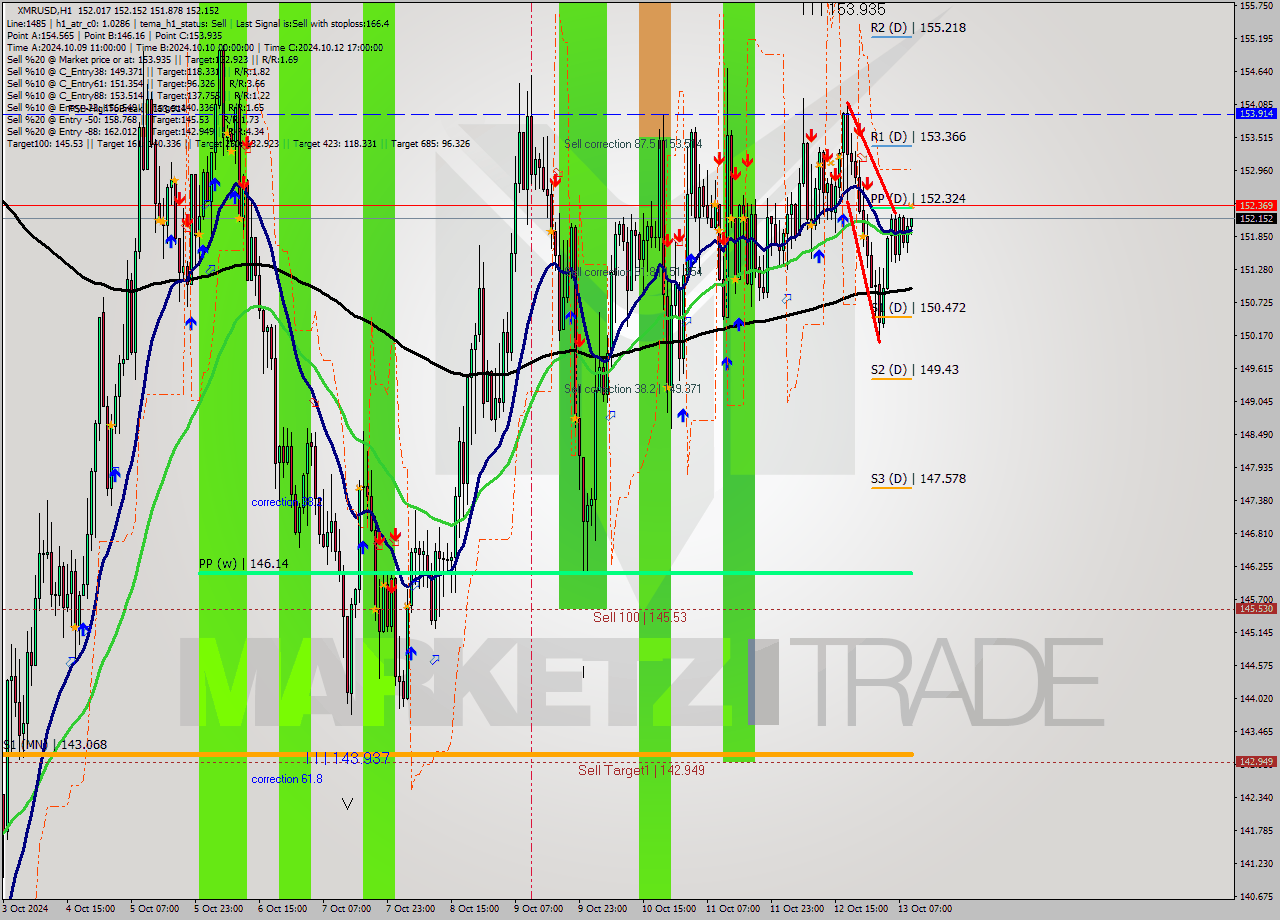Click the S3 (D) 147.578 support label
The width and height of the screenshot is (1280, 920).
point(918,479)
